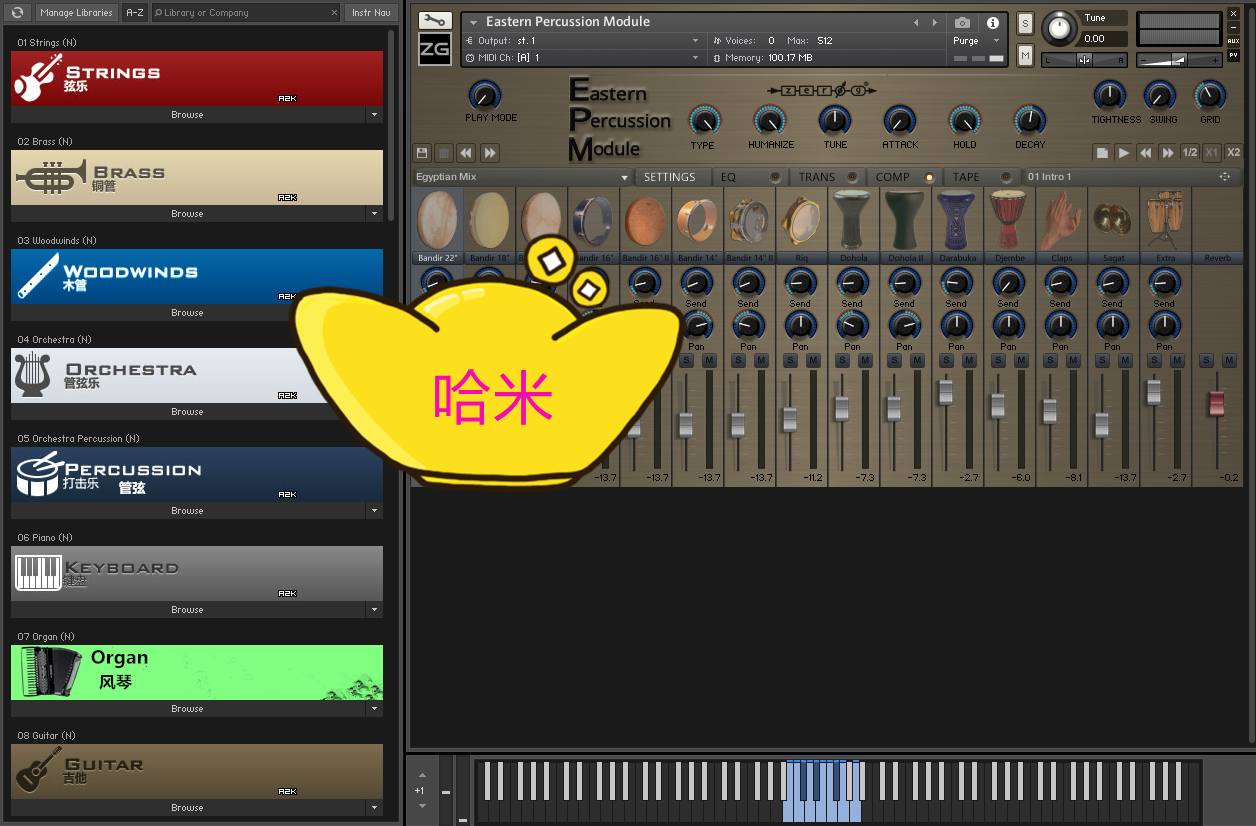Screen dimensions: 1256x826
Task: Switch to the EQ tab label
Action: coord(729,177)
